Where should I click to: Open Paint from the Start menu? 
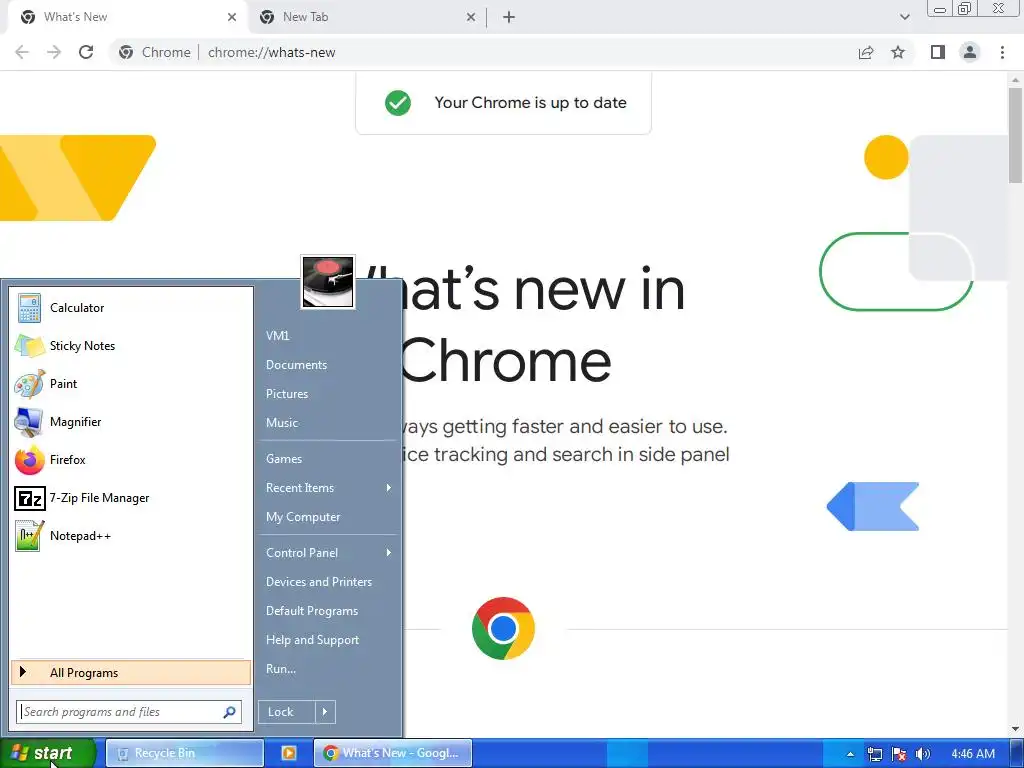[131, 383]
